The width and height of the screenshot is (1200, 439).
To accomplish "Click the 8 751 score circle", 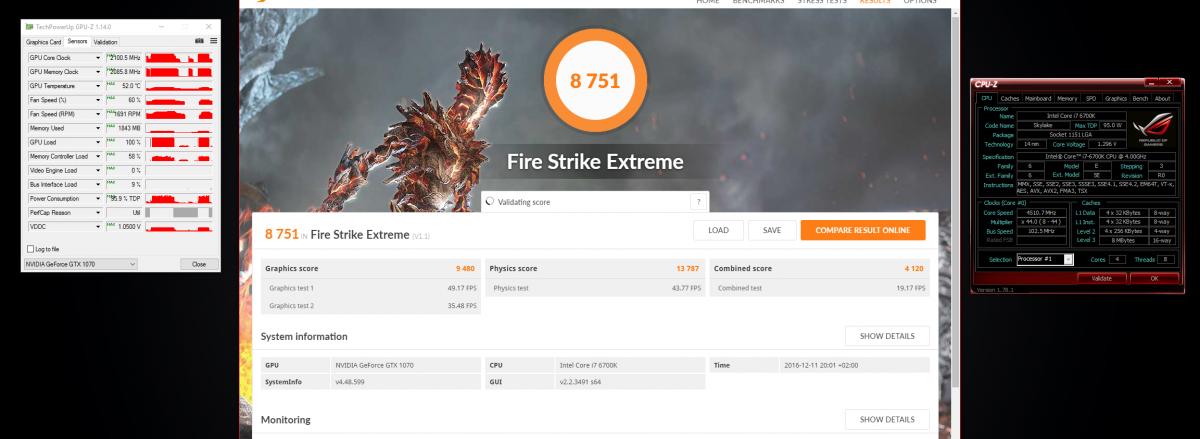I will [x=595, y=82].
